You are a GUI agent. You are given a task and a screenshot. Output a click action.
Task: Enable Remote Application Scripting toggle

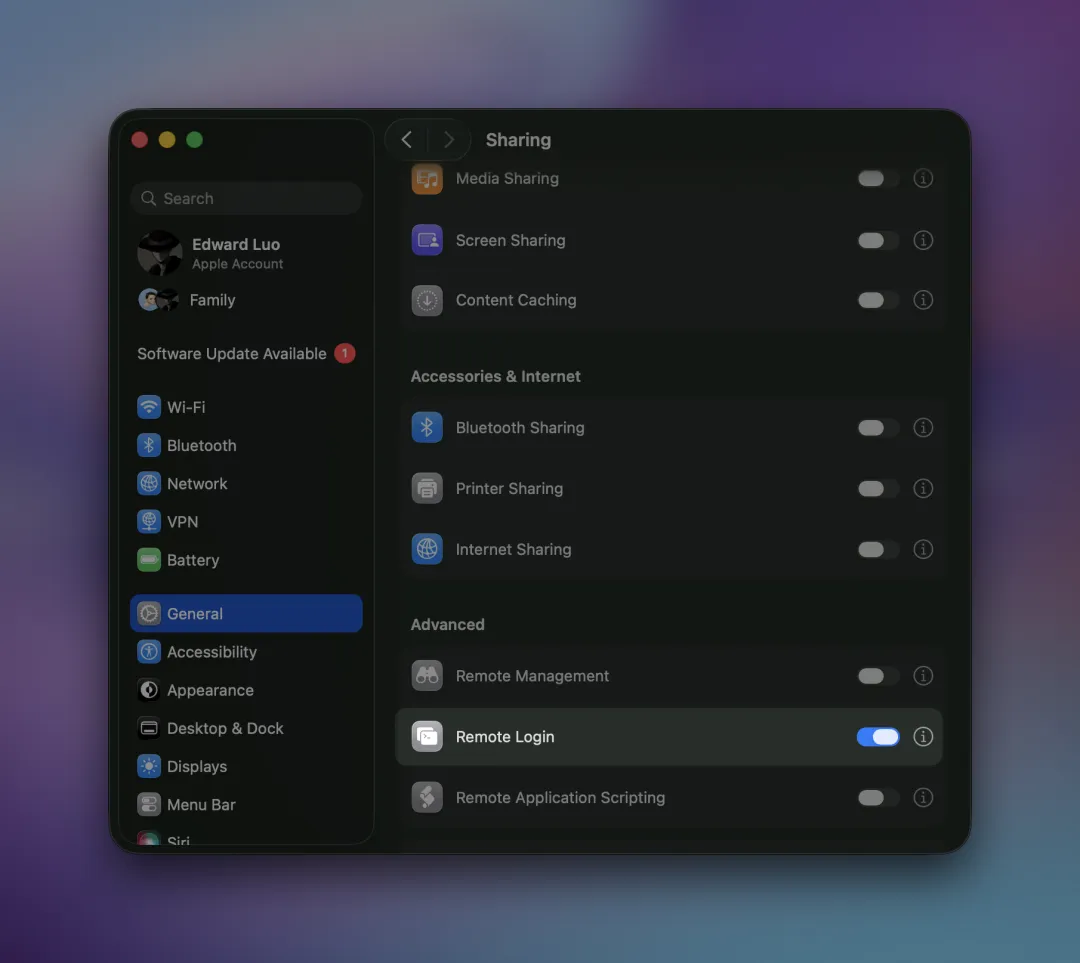click(x=878, y=797)
